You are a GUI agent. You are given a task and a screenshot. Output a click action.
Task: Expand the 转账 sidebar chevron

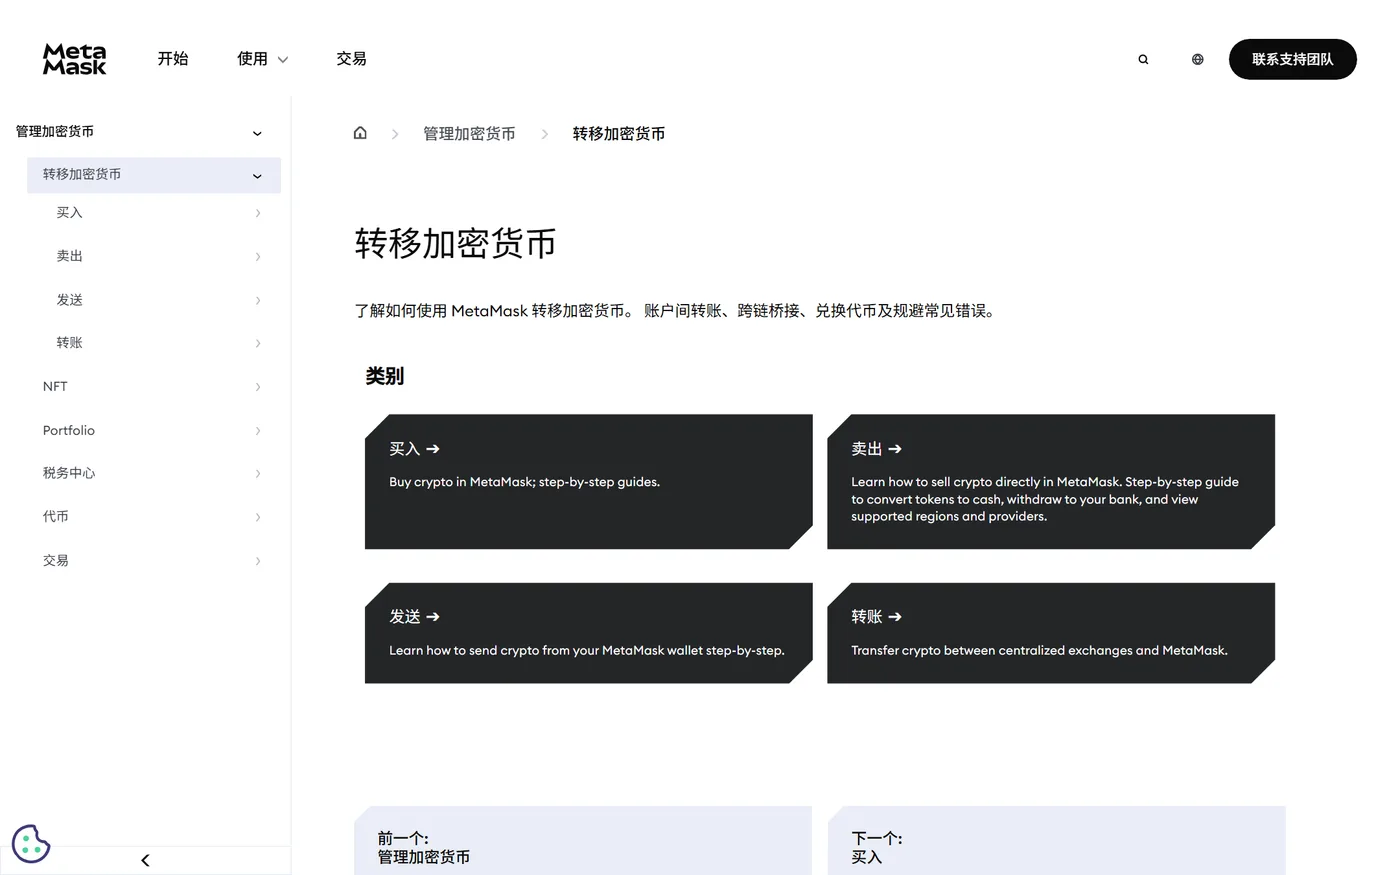(258, 343)
